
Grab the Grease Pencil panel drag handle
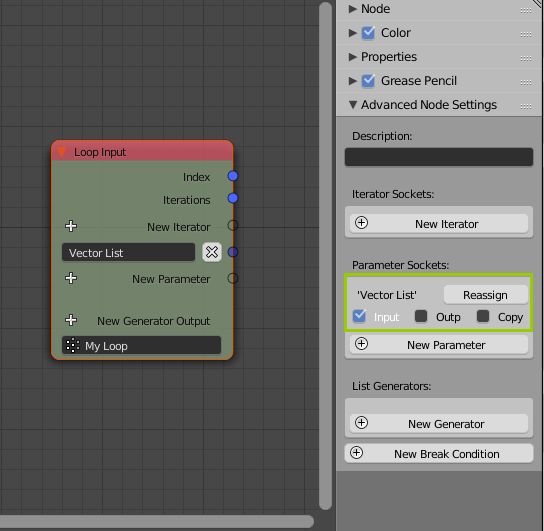pyautogui.click(x=526, y=82)
